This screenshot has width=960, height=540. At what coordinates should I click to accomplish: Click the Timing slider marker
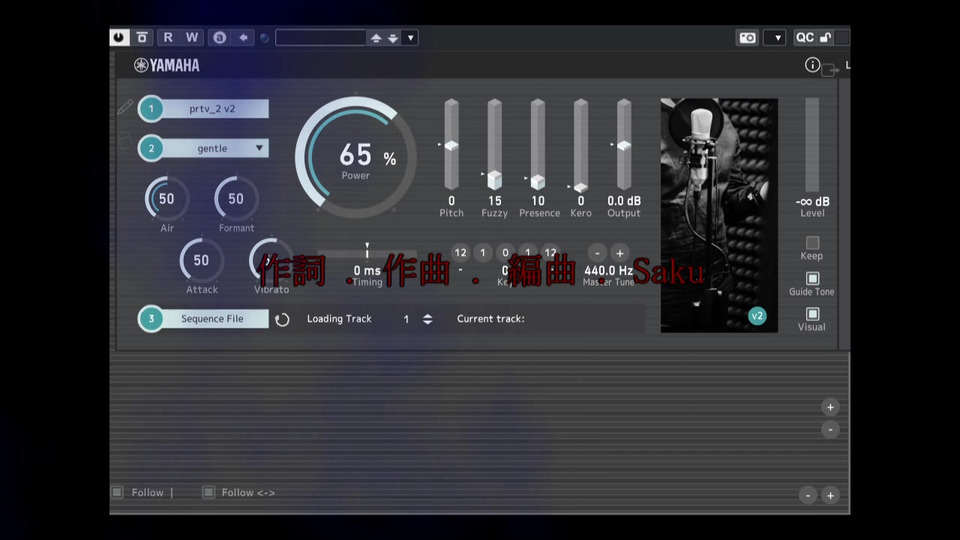pyautogui.click(x=367, y=250)
